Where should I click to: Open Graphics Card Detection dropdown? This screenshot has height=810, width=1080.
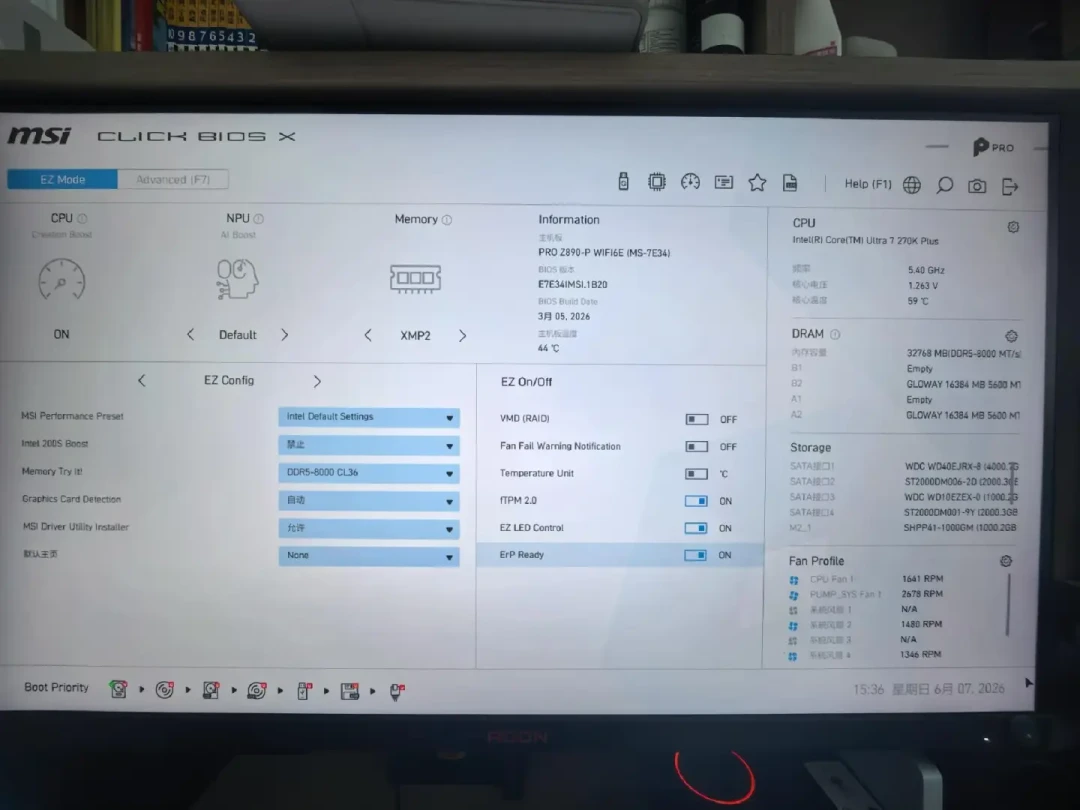(x=369, y=501)
